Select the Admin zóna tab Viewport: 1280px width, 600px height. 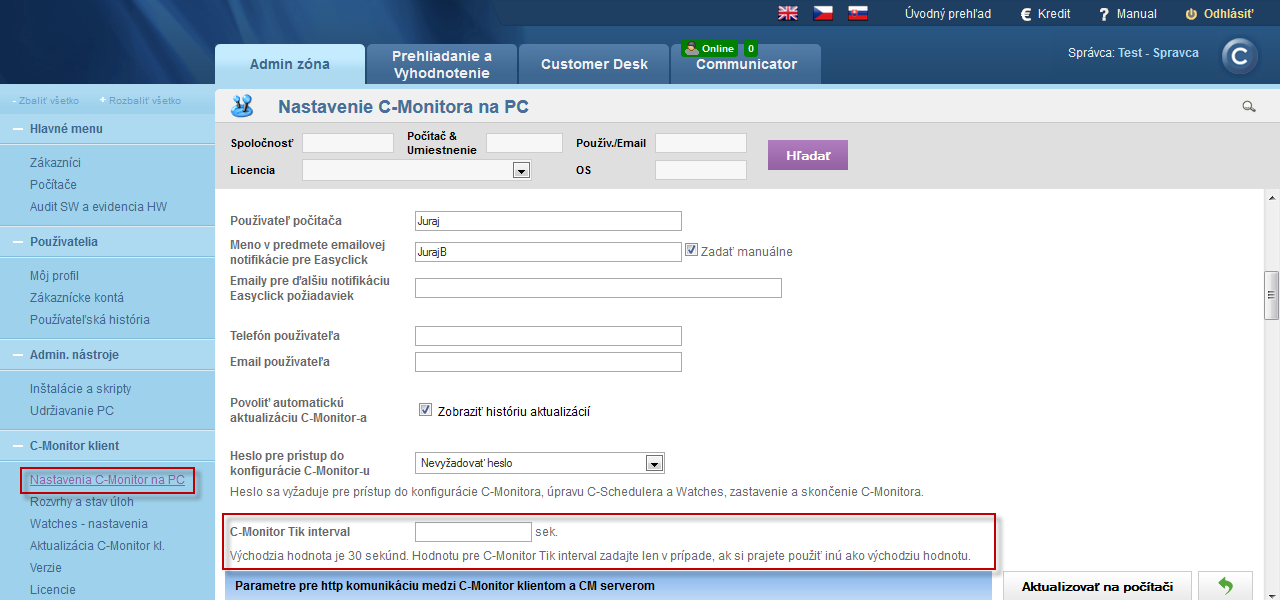[290, 65]
